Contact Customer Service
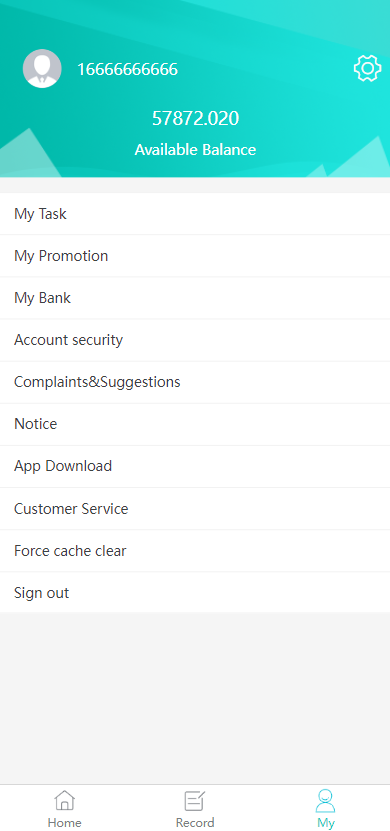 (x=195, y=509)
